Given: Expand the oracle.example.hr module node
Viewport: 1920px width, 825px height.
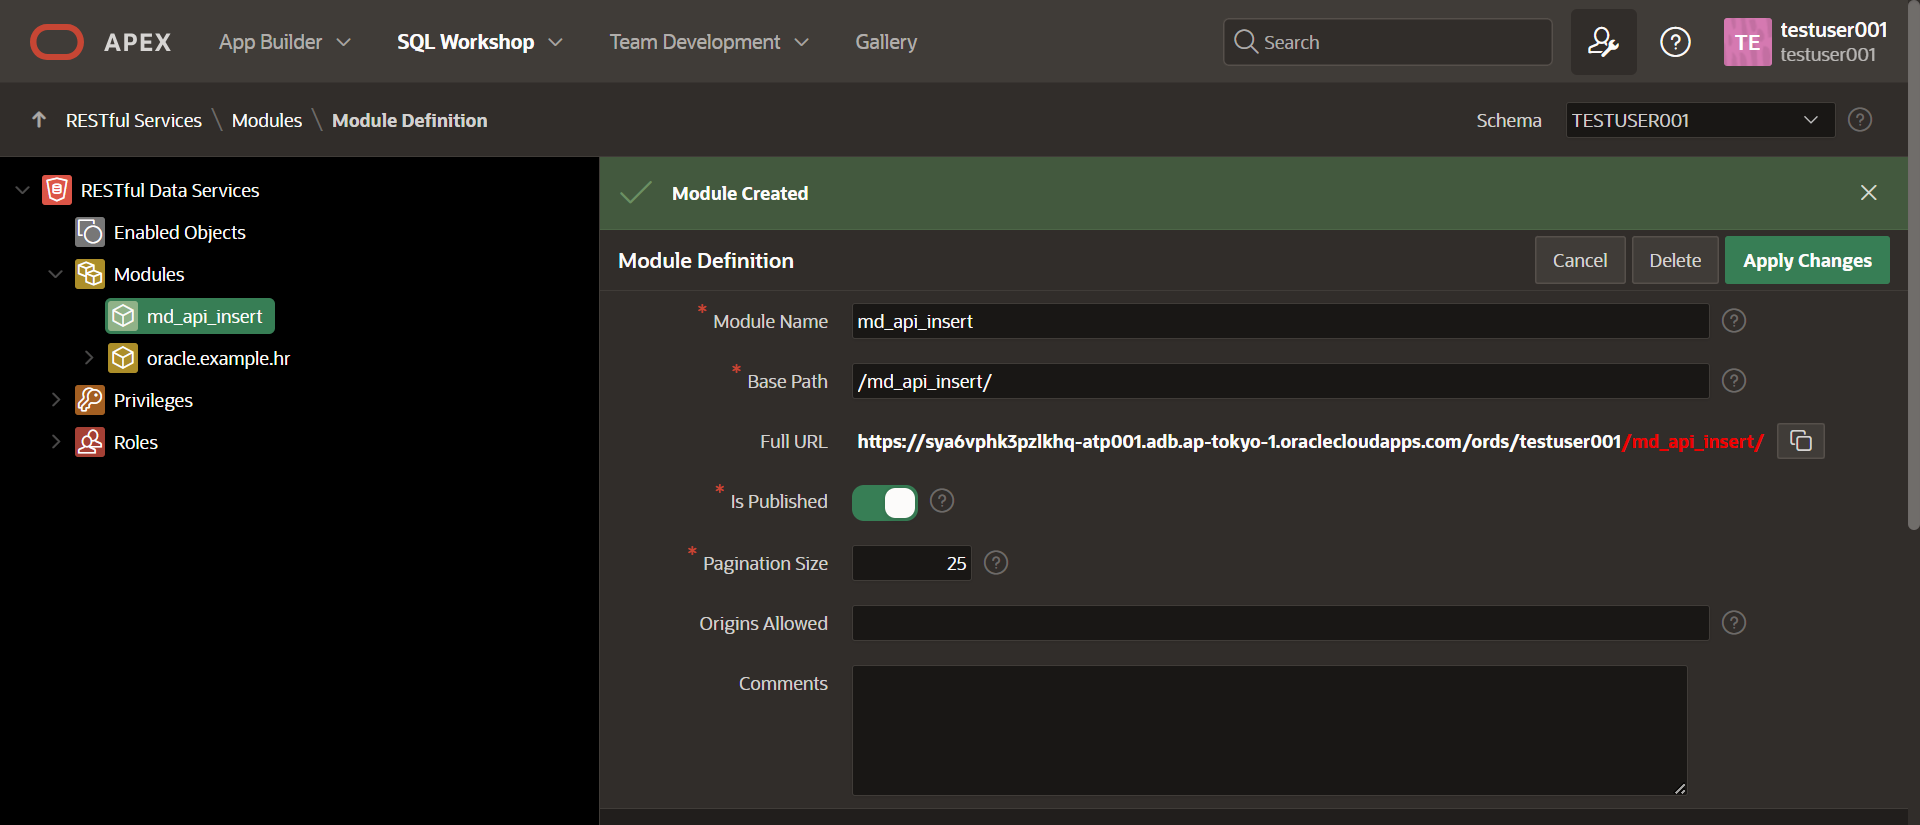Looking at the screenshot, I should coord(88,358).
